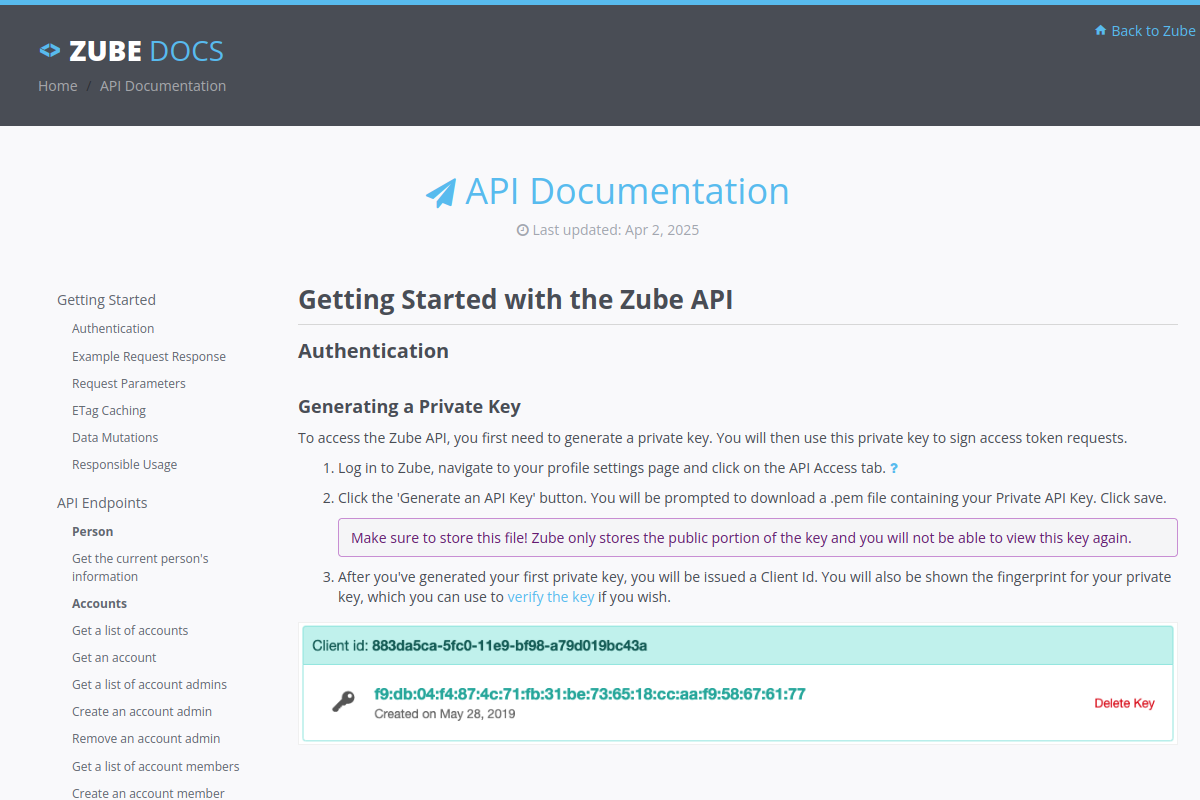1200x800 pixels.
Task: Select the client id value text
Action: tap(509, 646)
